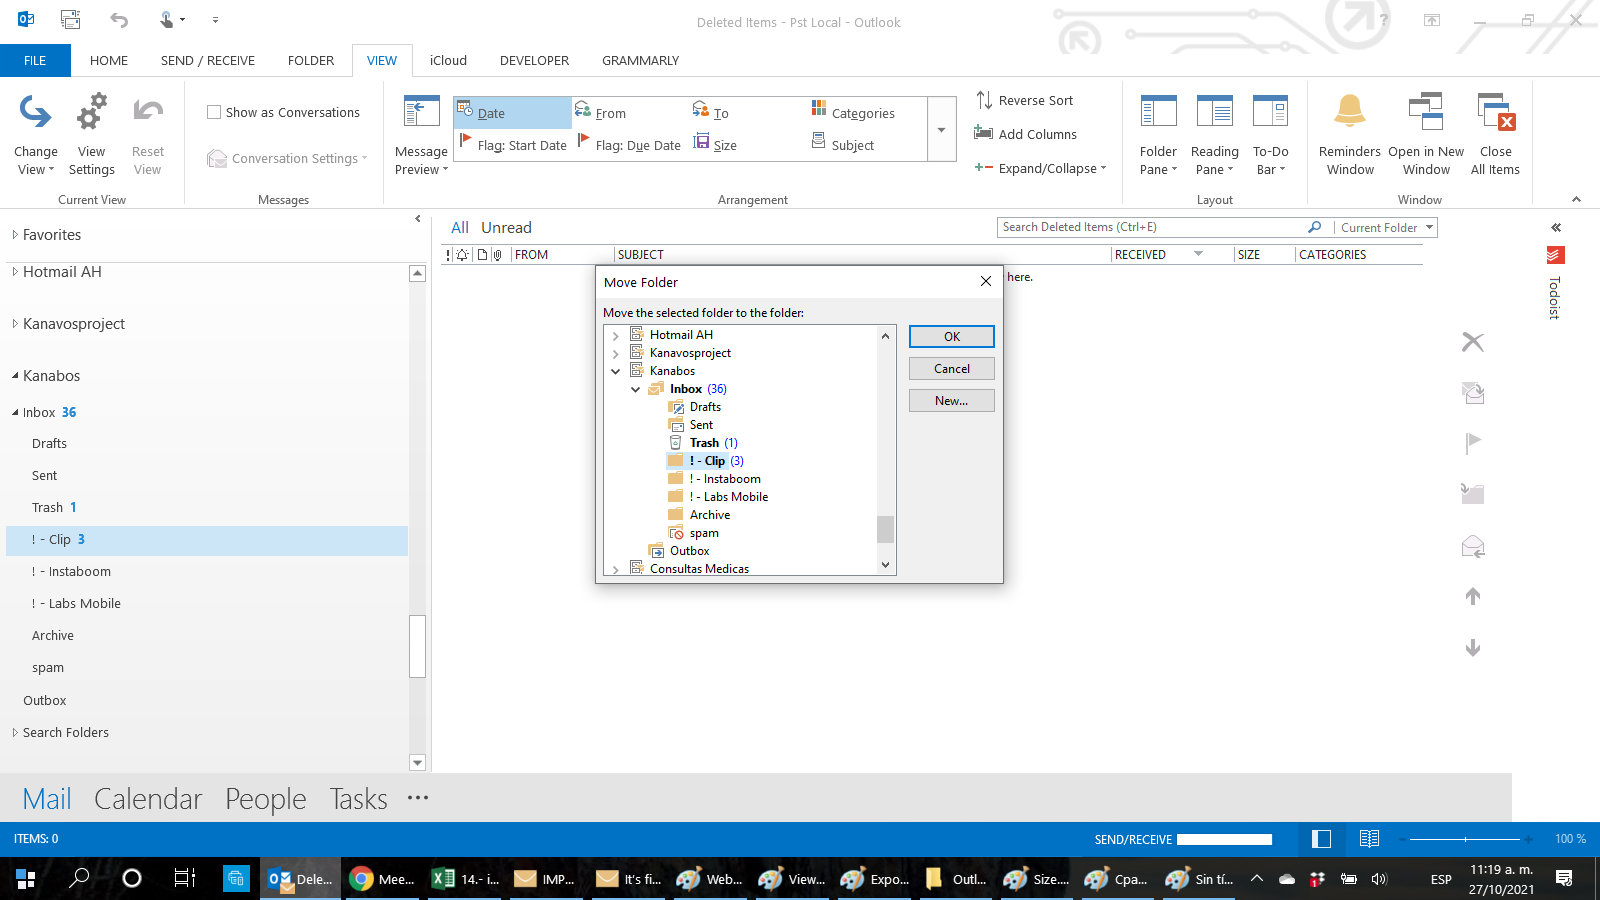The image size is (1600, 900).
Task: Open Excel from the Windows taskbar
Action: pos(463,879)
